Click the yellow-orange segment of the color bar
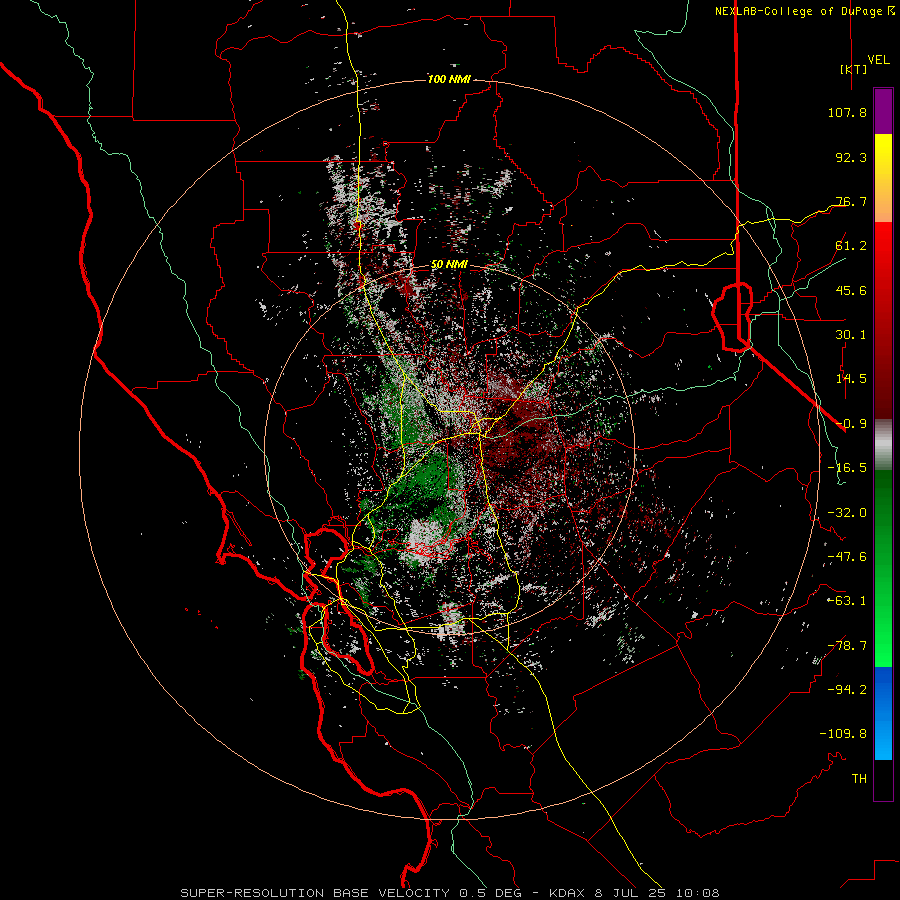 pyautogui.click(x=883, y=178)
